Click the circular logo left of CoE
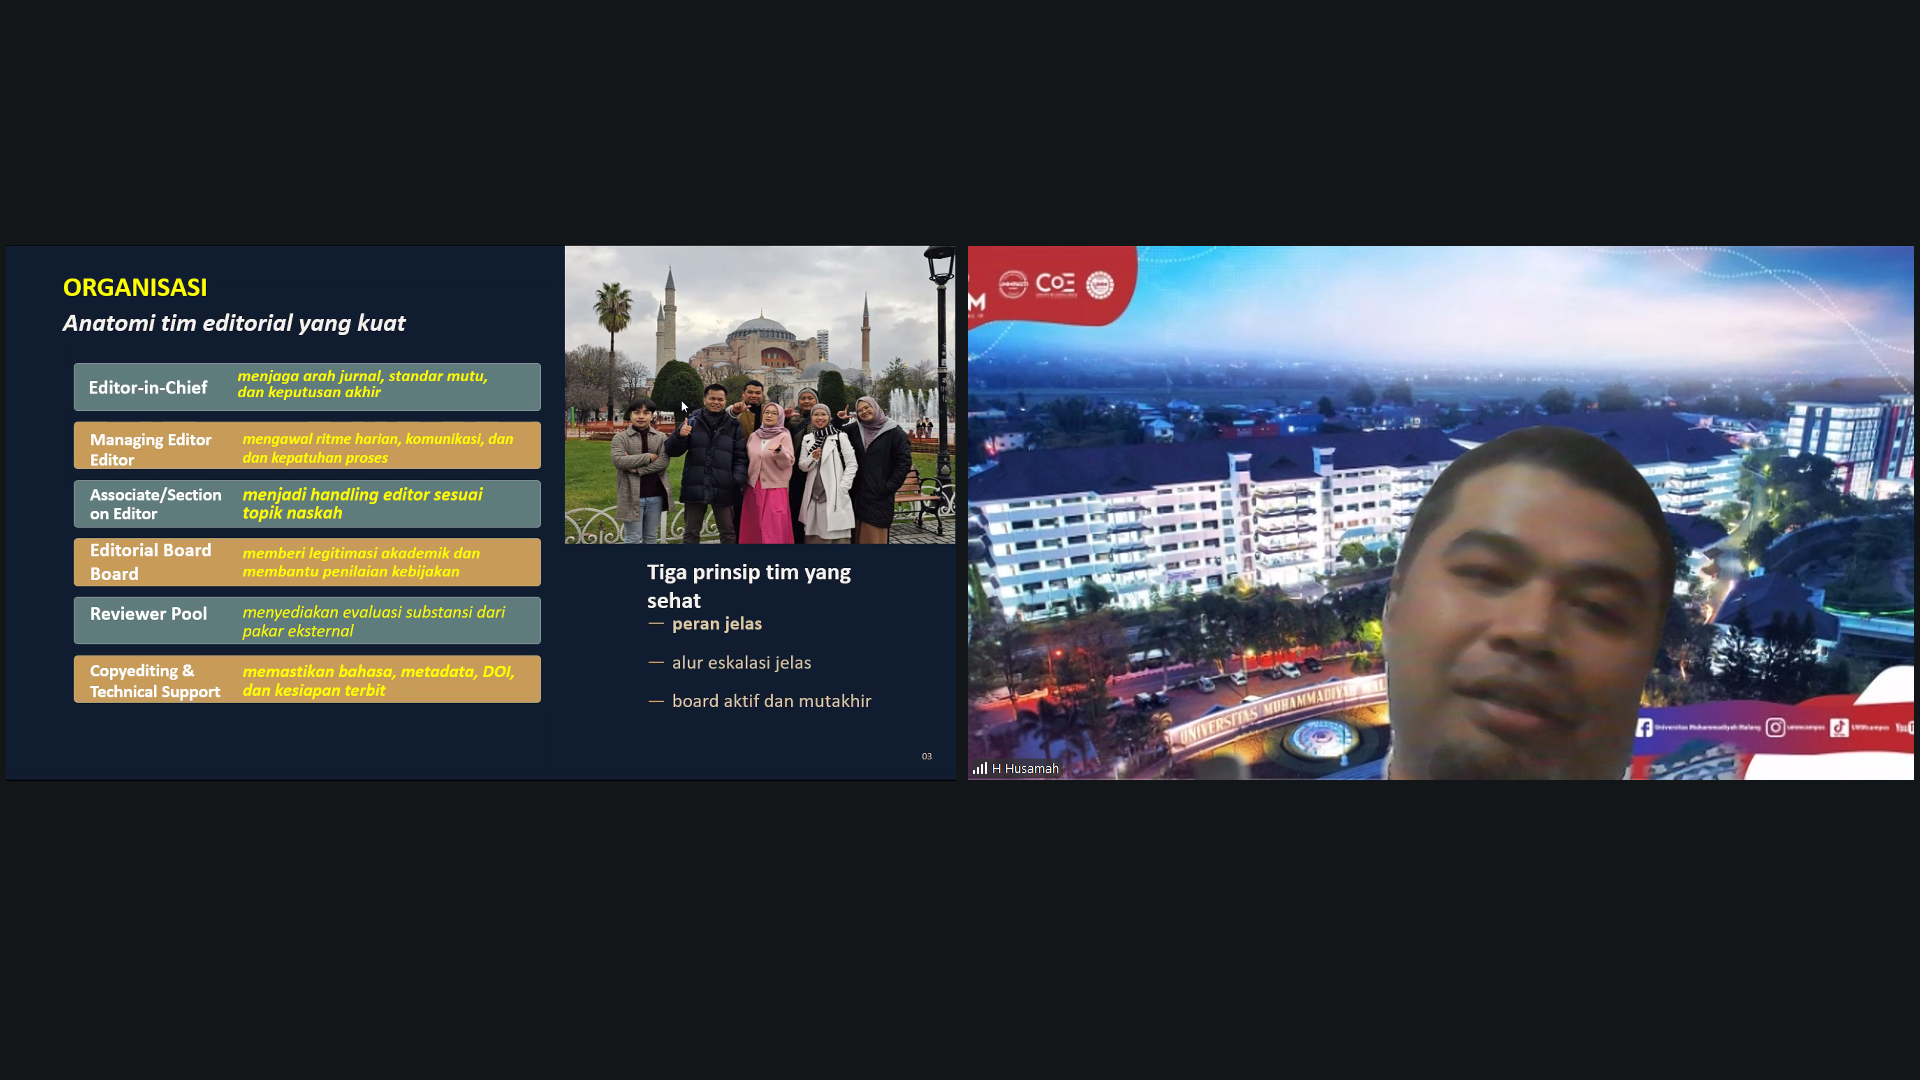Screen dimensions: 1920x1080 click(x=1013, y=284)
